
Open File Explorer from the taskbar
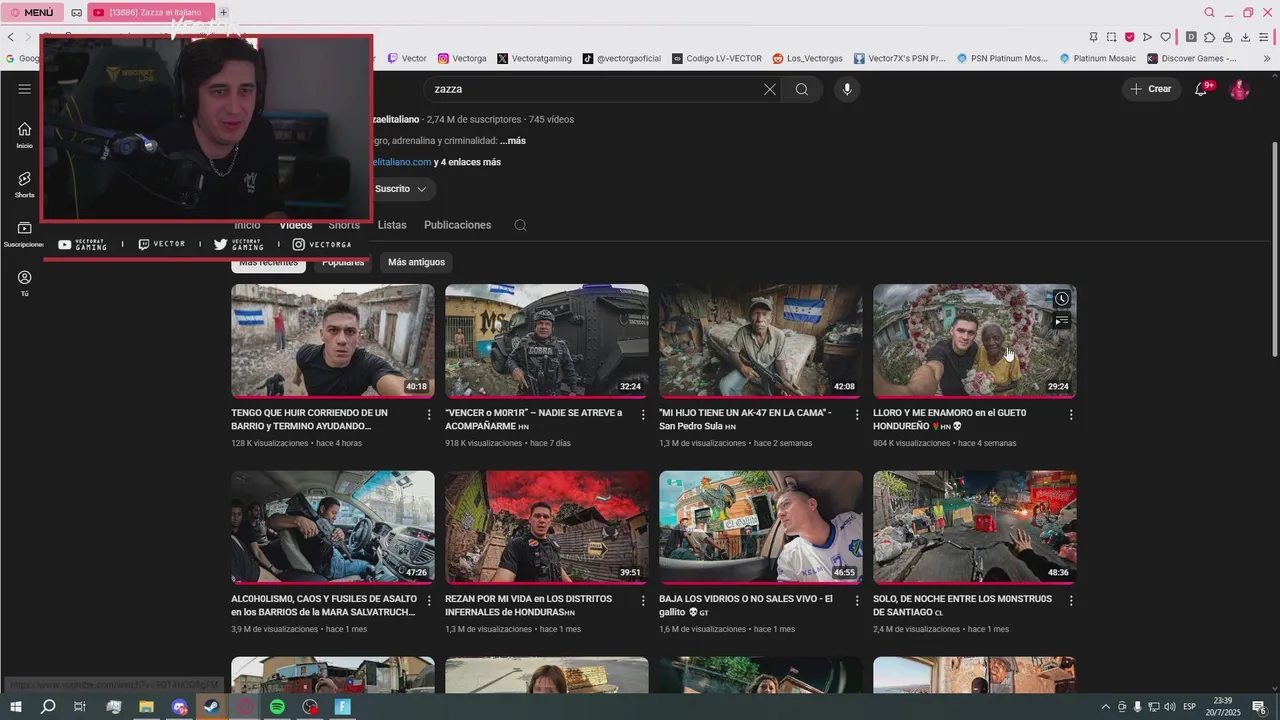[x=146, y=706]
